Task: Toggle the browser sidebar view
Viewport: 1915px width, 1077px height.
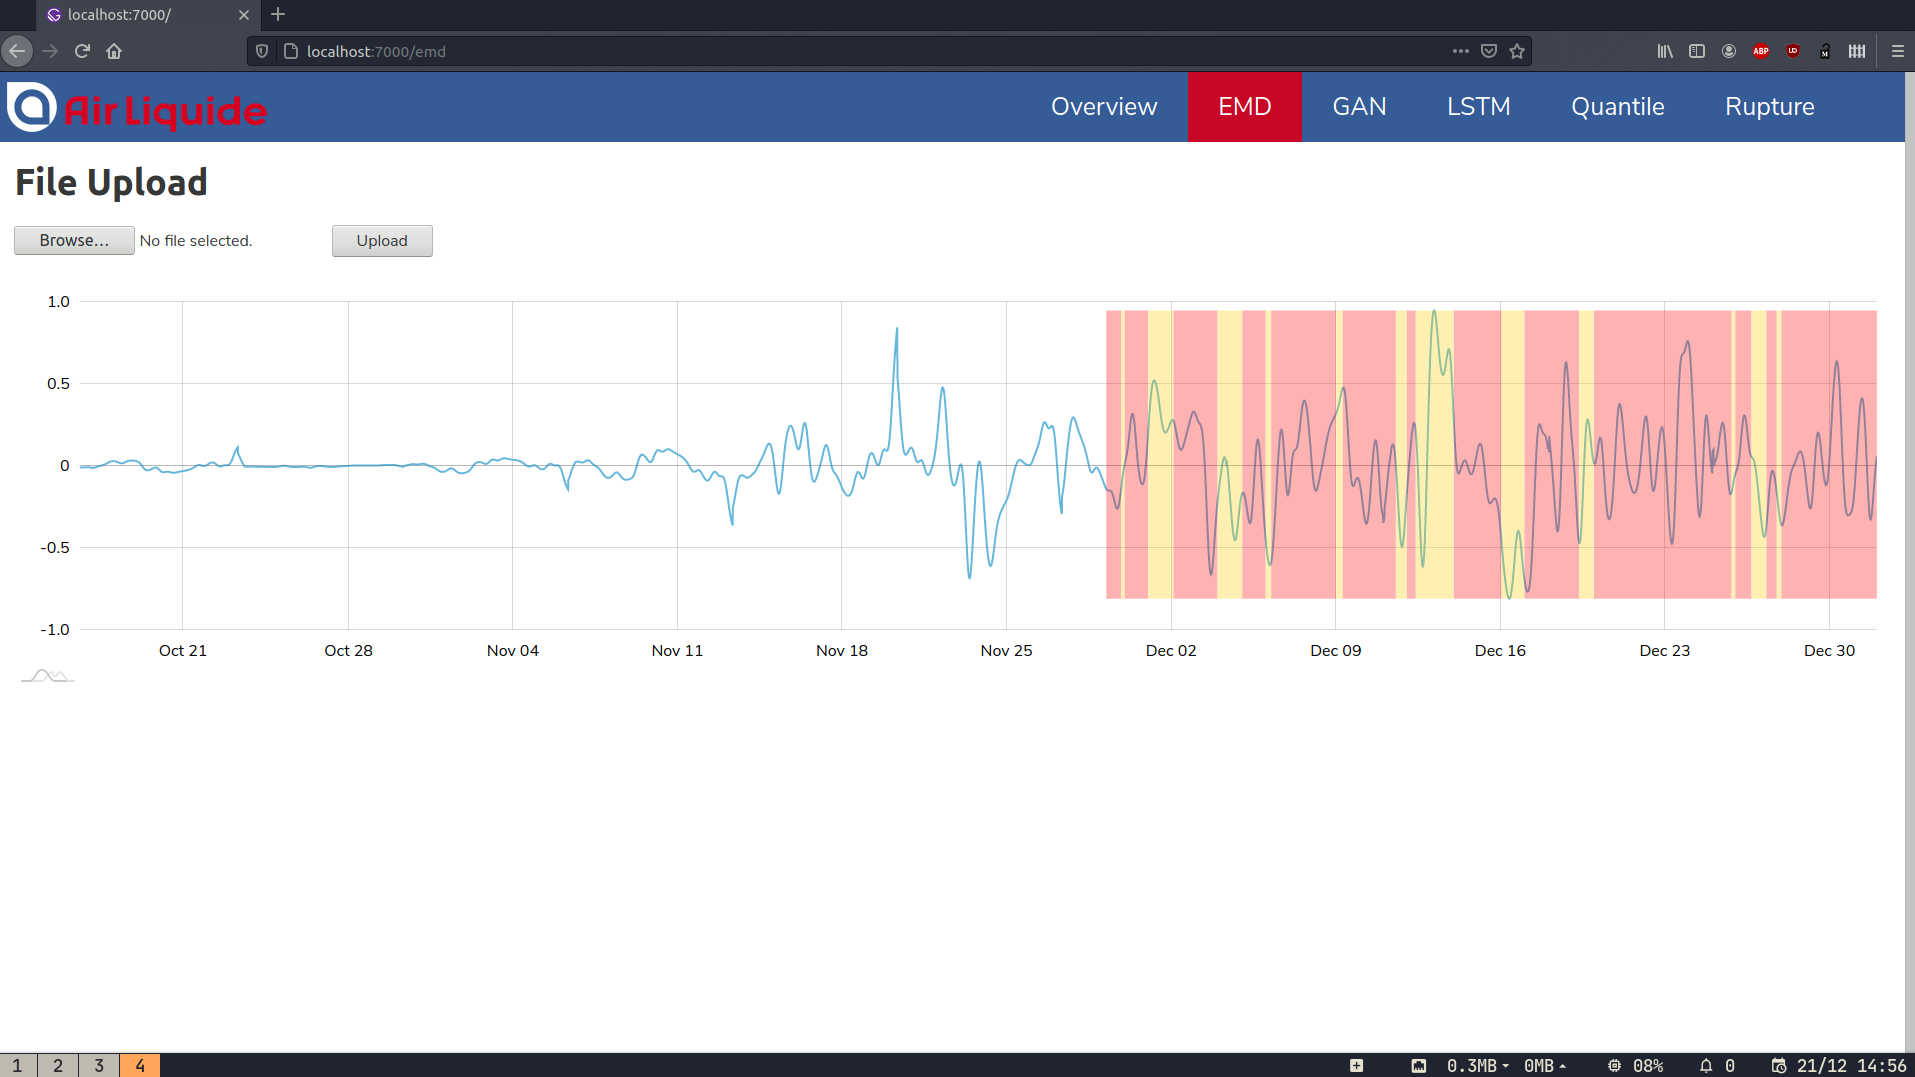Action: point(1697,51)
